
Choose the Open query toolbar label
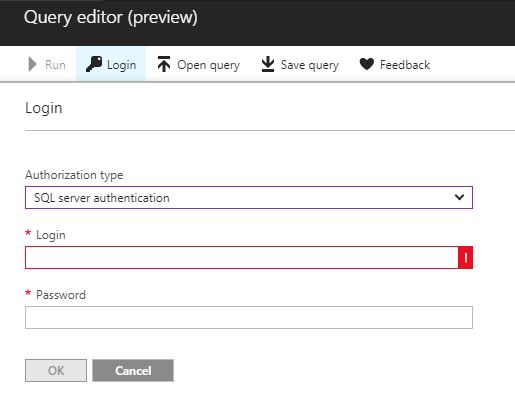[x=208, y=65]
